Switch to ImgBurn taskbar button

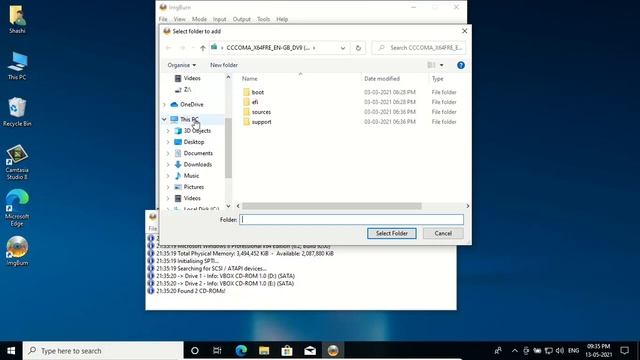[x=333, y=351]
